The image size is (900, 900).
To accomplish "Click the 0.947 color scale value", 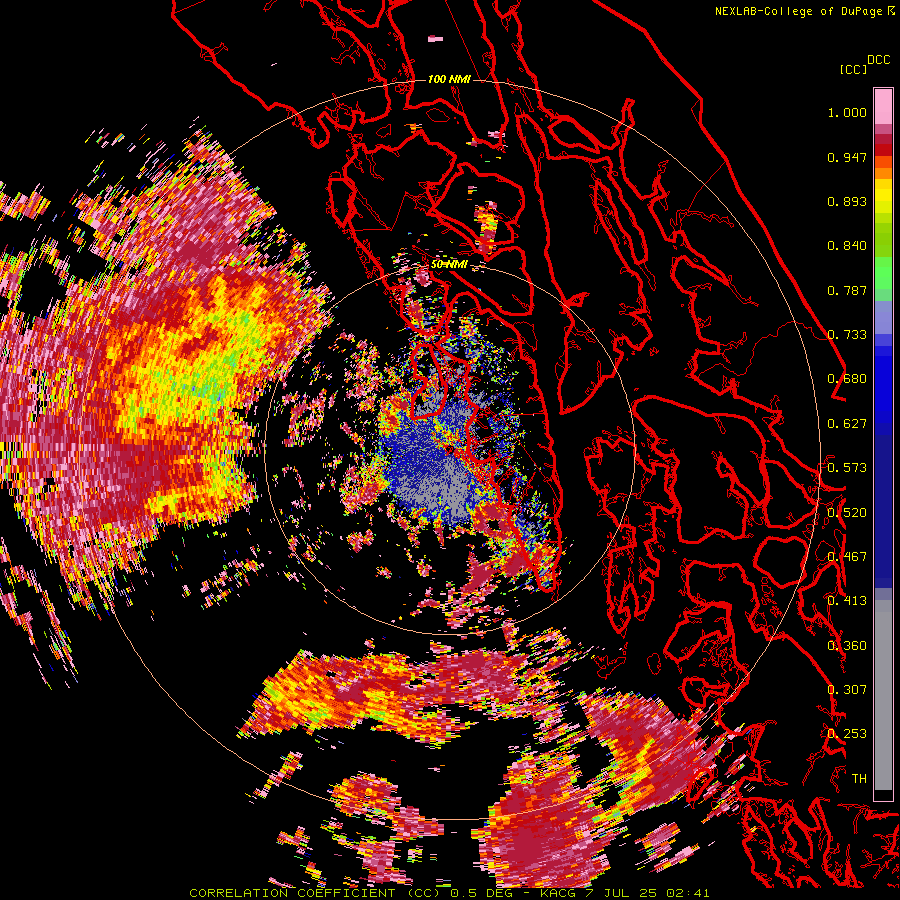I will (847, 157).
